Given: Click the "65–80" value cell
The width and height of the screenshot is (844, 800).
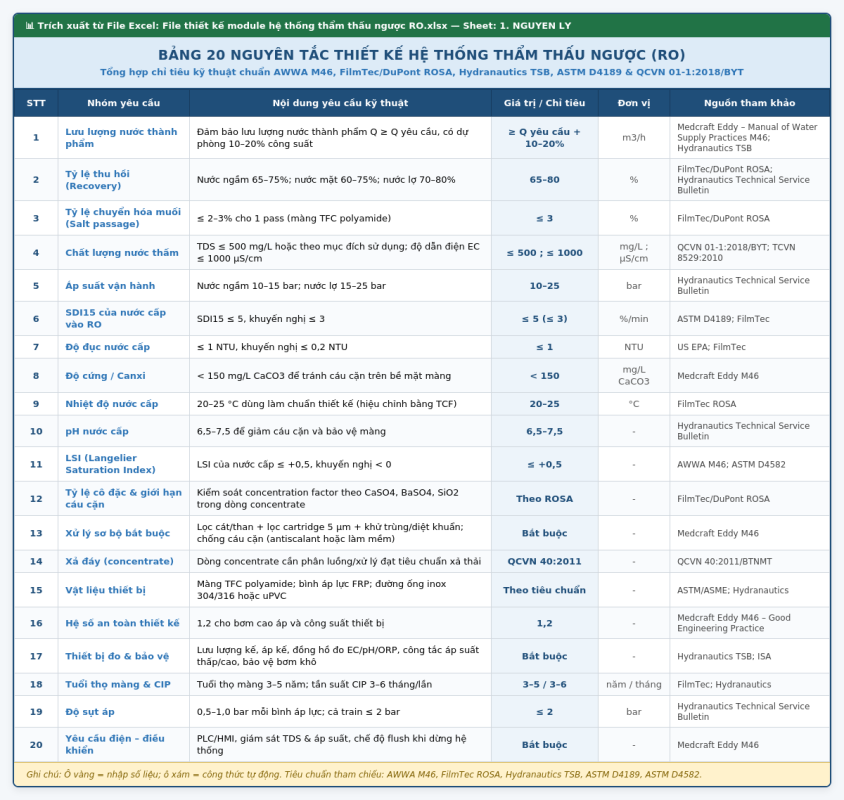Looking at the screenshot, I should coord(545,180).
